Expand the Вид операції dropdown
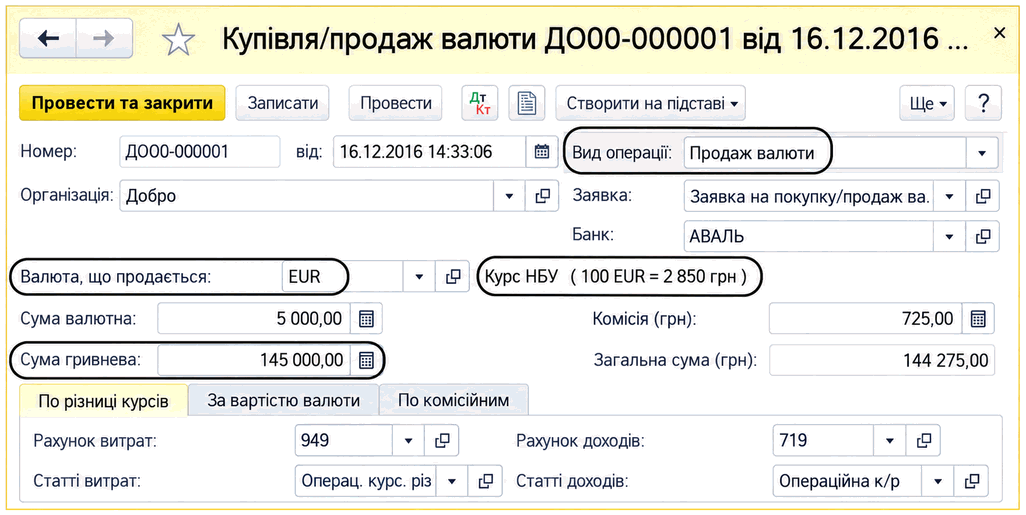 click(x=982, y=152)
